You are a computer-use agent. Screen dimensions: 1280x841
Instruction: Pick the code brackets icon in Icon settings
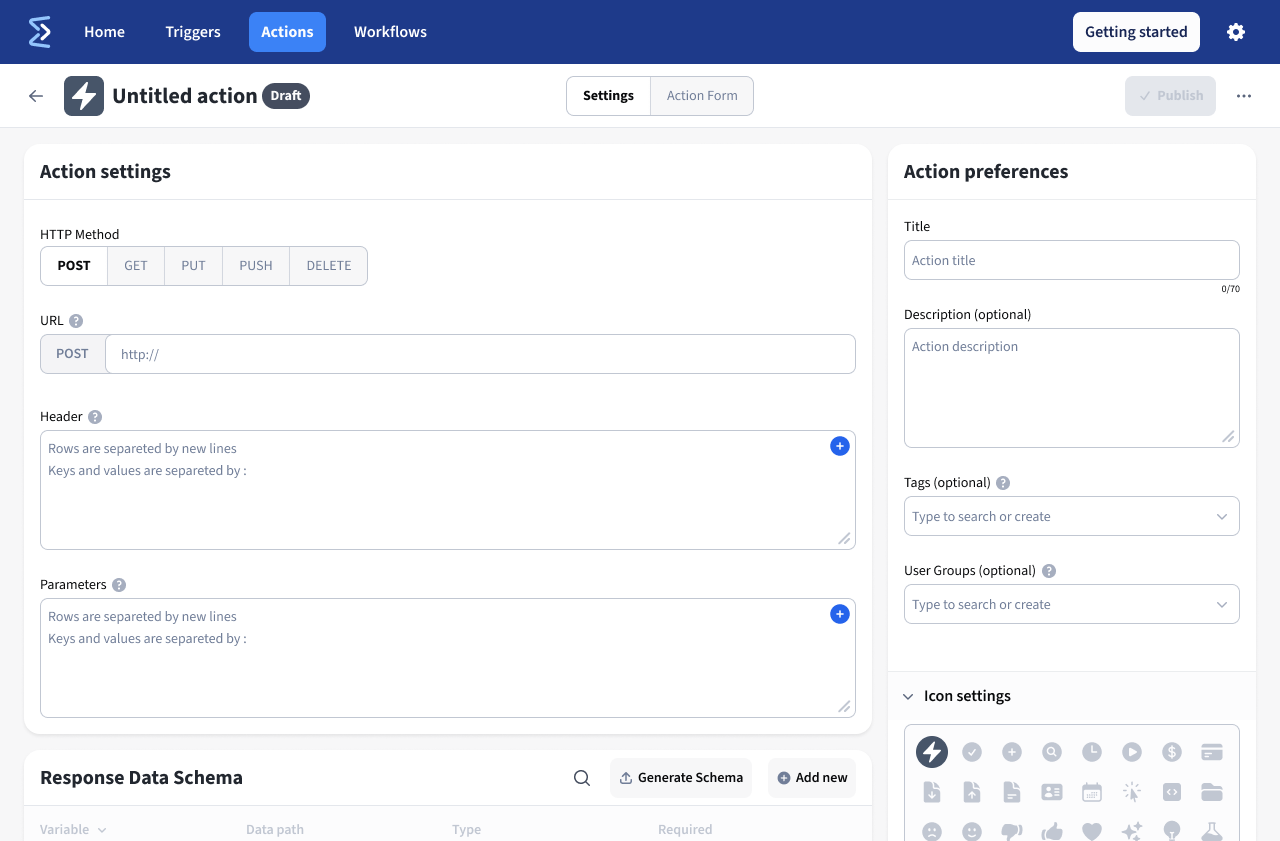pos(1172,792)
